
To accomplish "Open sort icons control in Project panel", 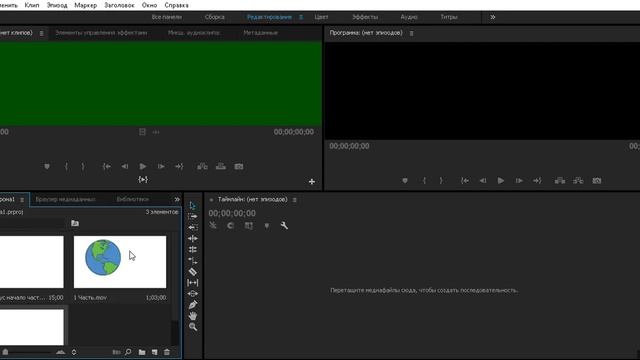I will coord(74,352).
